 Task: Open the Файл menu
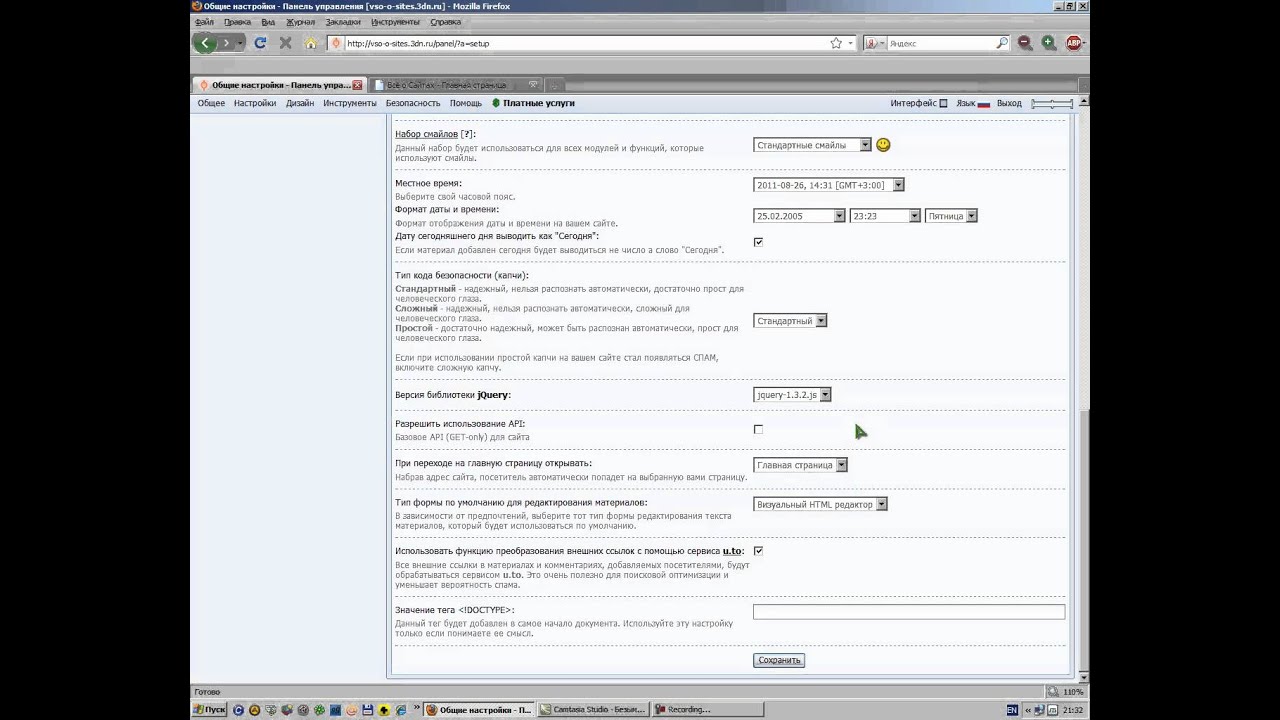click(204, 22)
